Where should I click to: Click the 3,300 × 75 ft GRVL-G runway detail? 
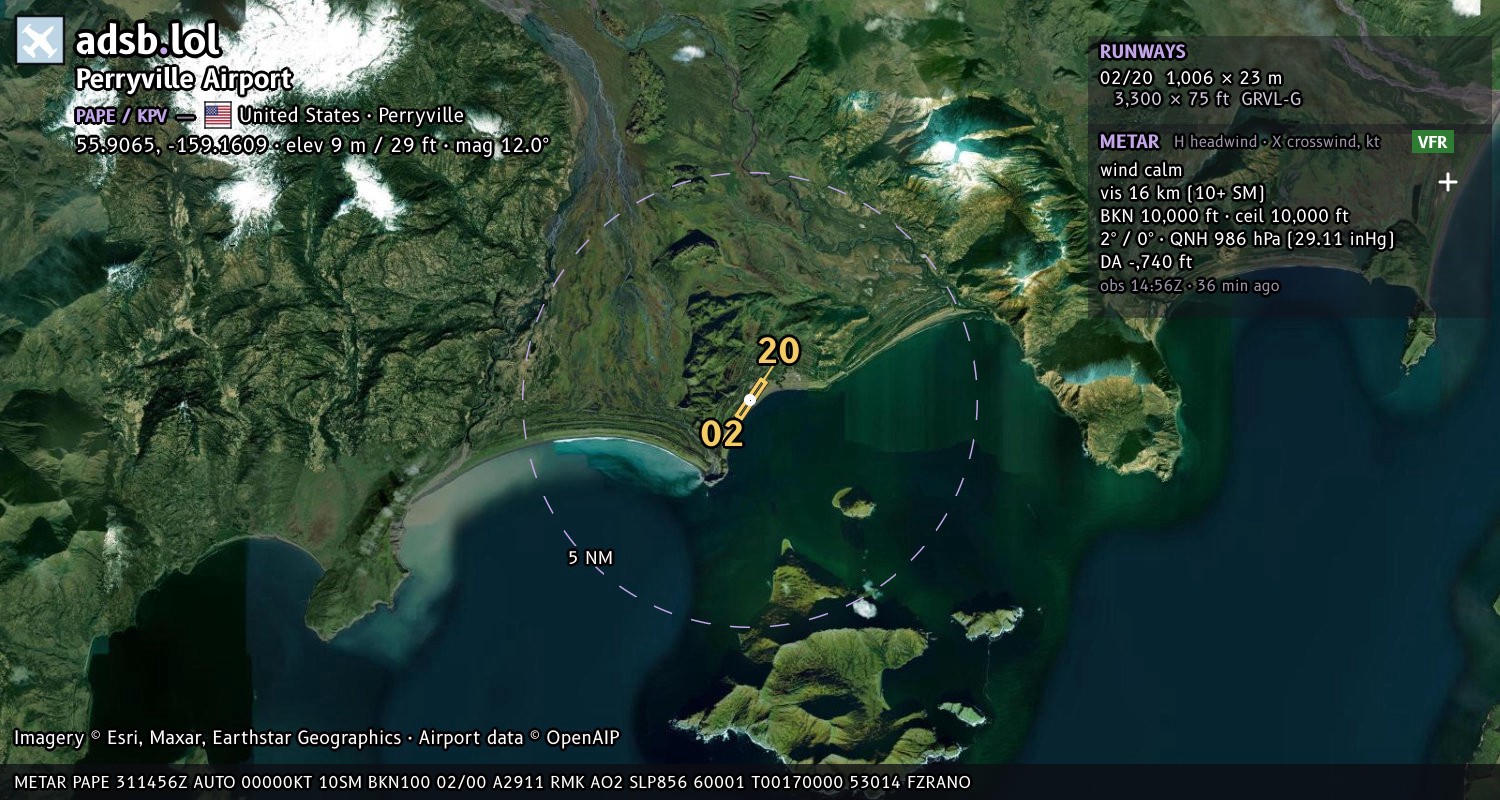click(x=1207, y=99)
